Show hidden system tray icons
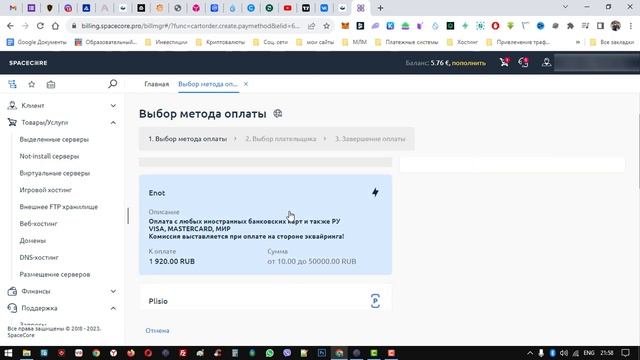640x360 pixels. (530, 353)
